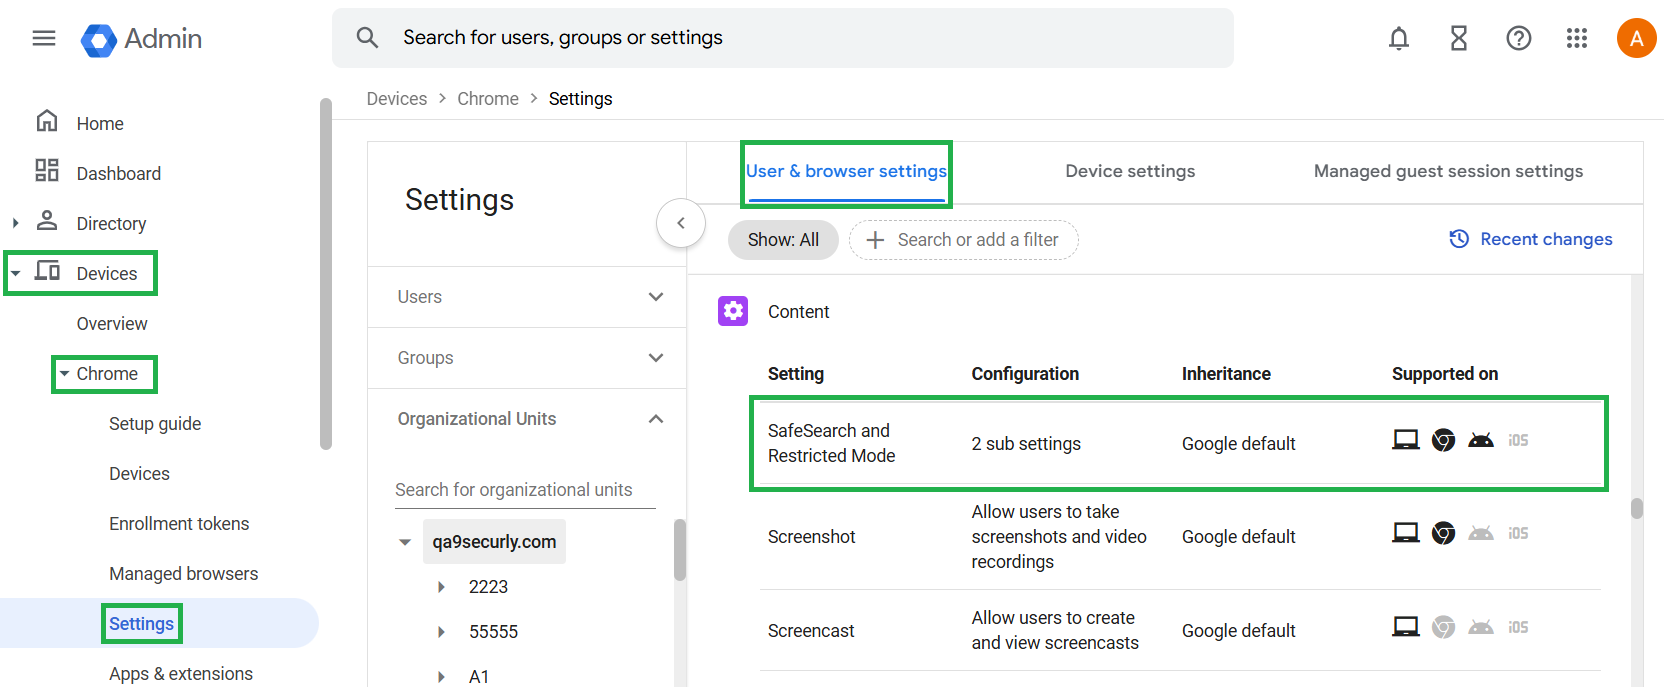The height and width of the screenshot is (687, 1664).
Task: Go to Home in sidebar
Action: [x=100, y=124]
